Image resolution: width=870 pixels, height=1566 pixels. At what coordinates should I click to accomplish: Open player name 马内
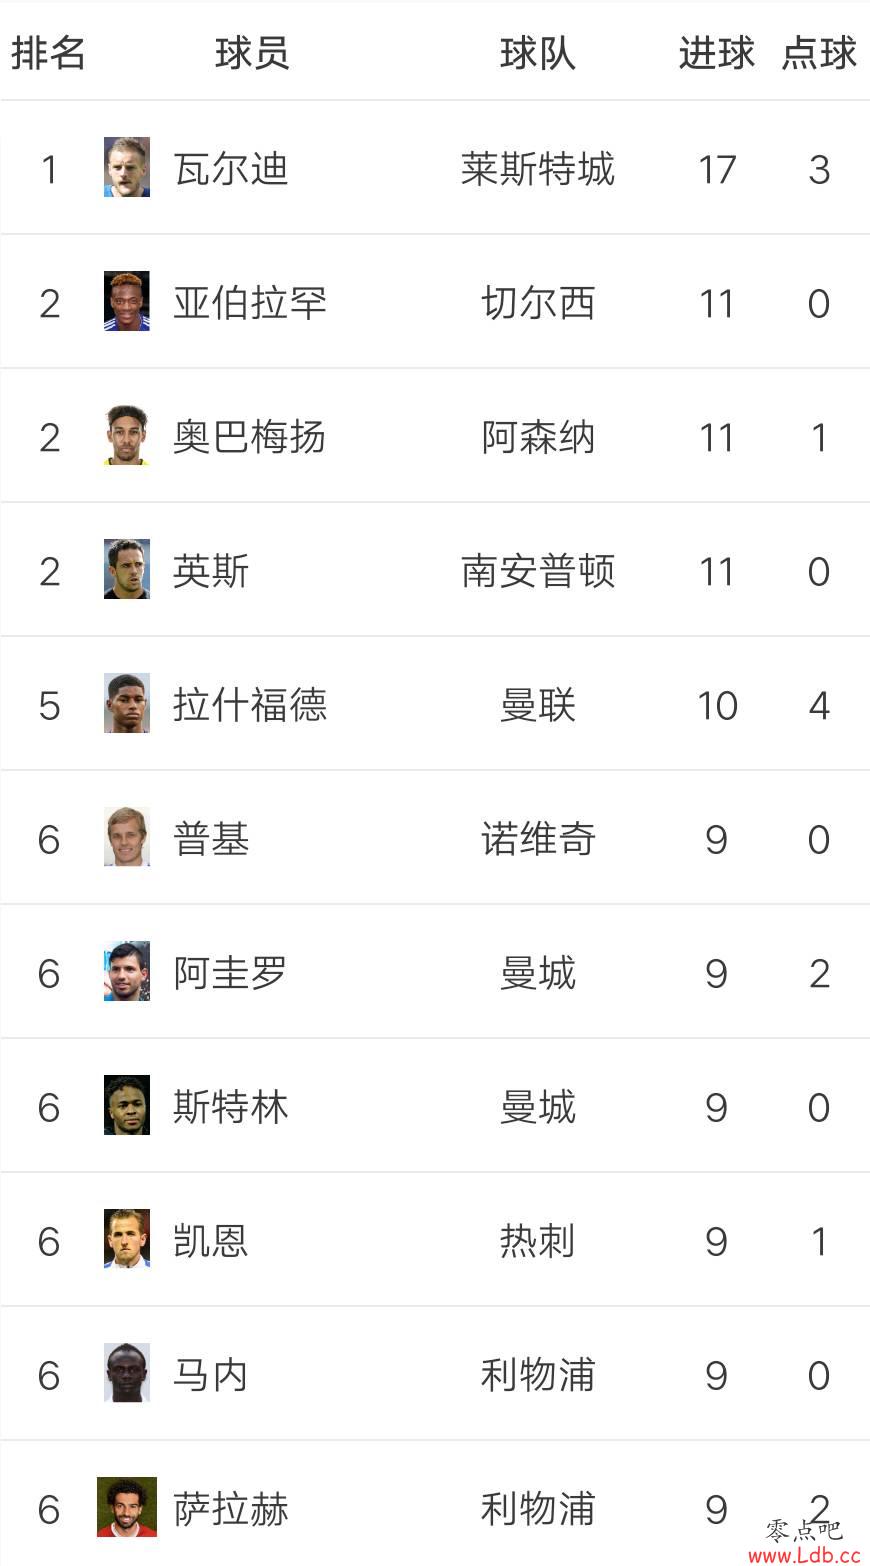[211, 1375]
